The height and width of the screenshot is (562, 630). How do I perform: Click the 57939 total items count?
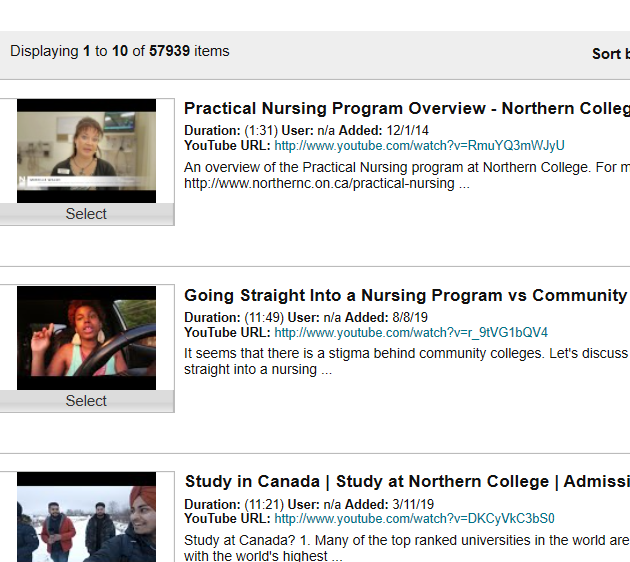pos(169,51)
